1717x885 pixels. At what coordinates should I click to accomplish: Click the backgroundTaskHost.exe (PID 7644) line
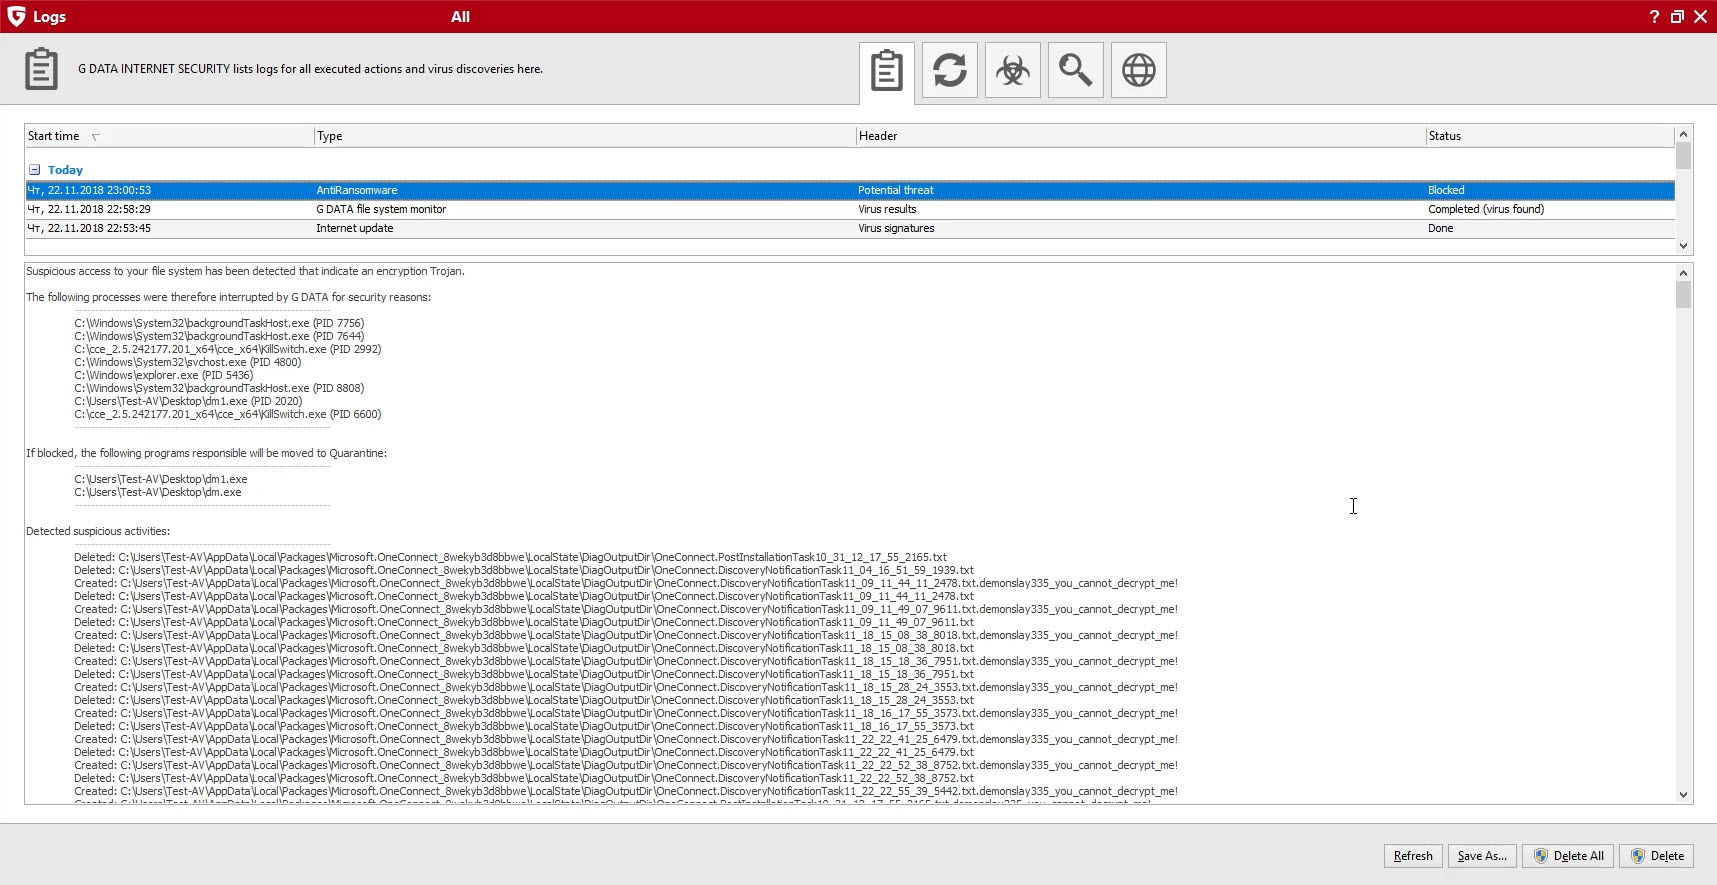pos(219,336)
